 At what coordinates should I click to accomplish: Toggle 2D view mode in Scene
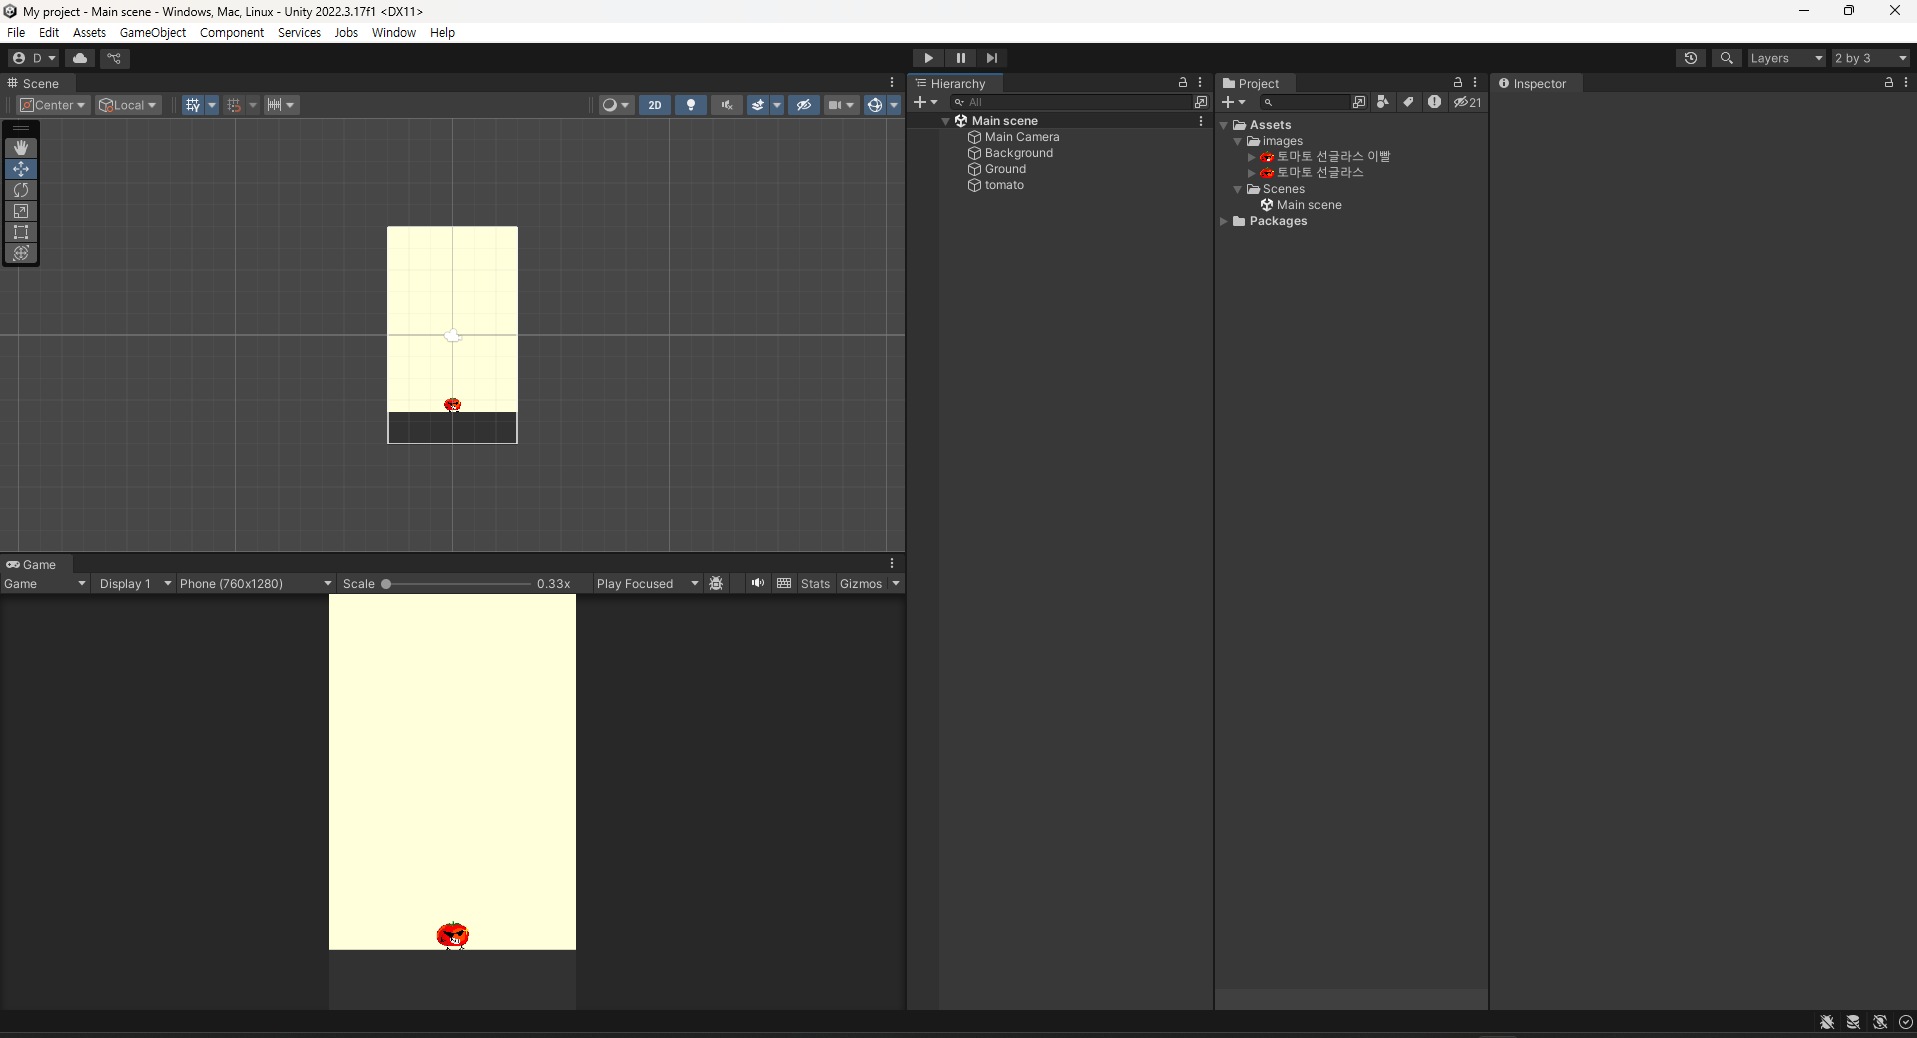tap(655, 105)
